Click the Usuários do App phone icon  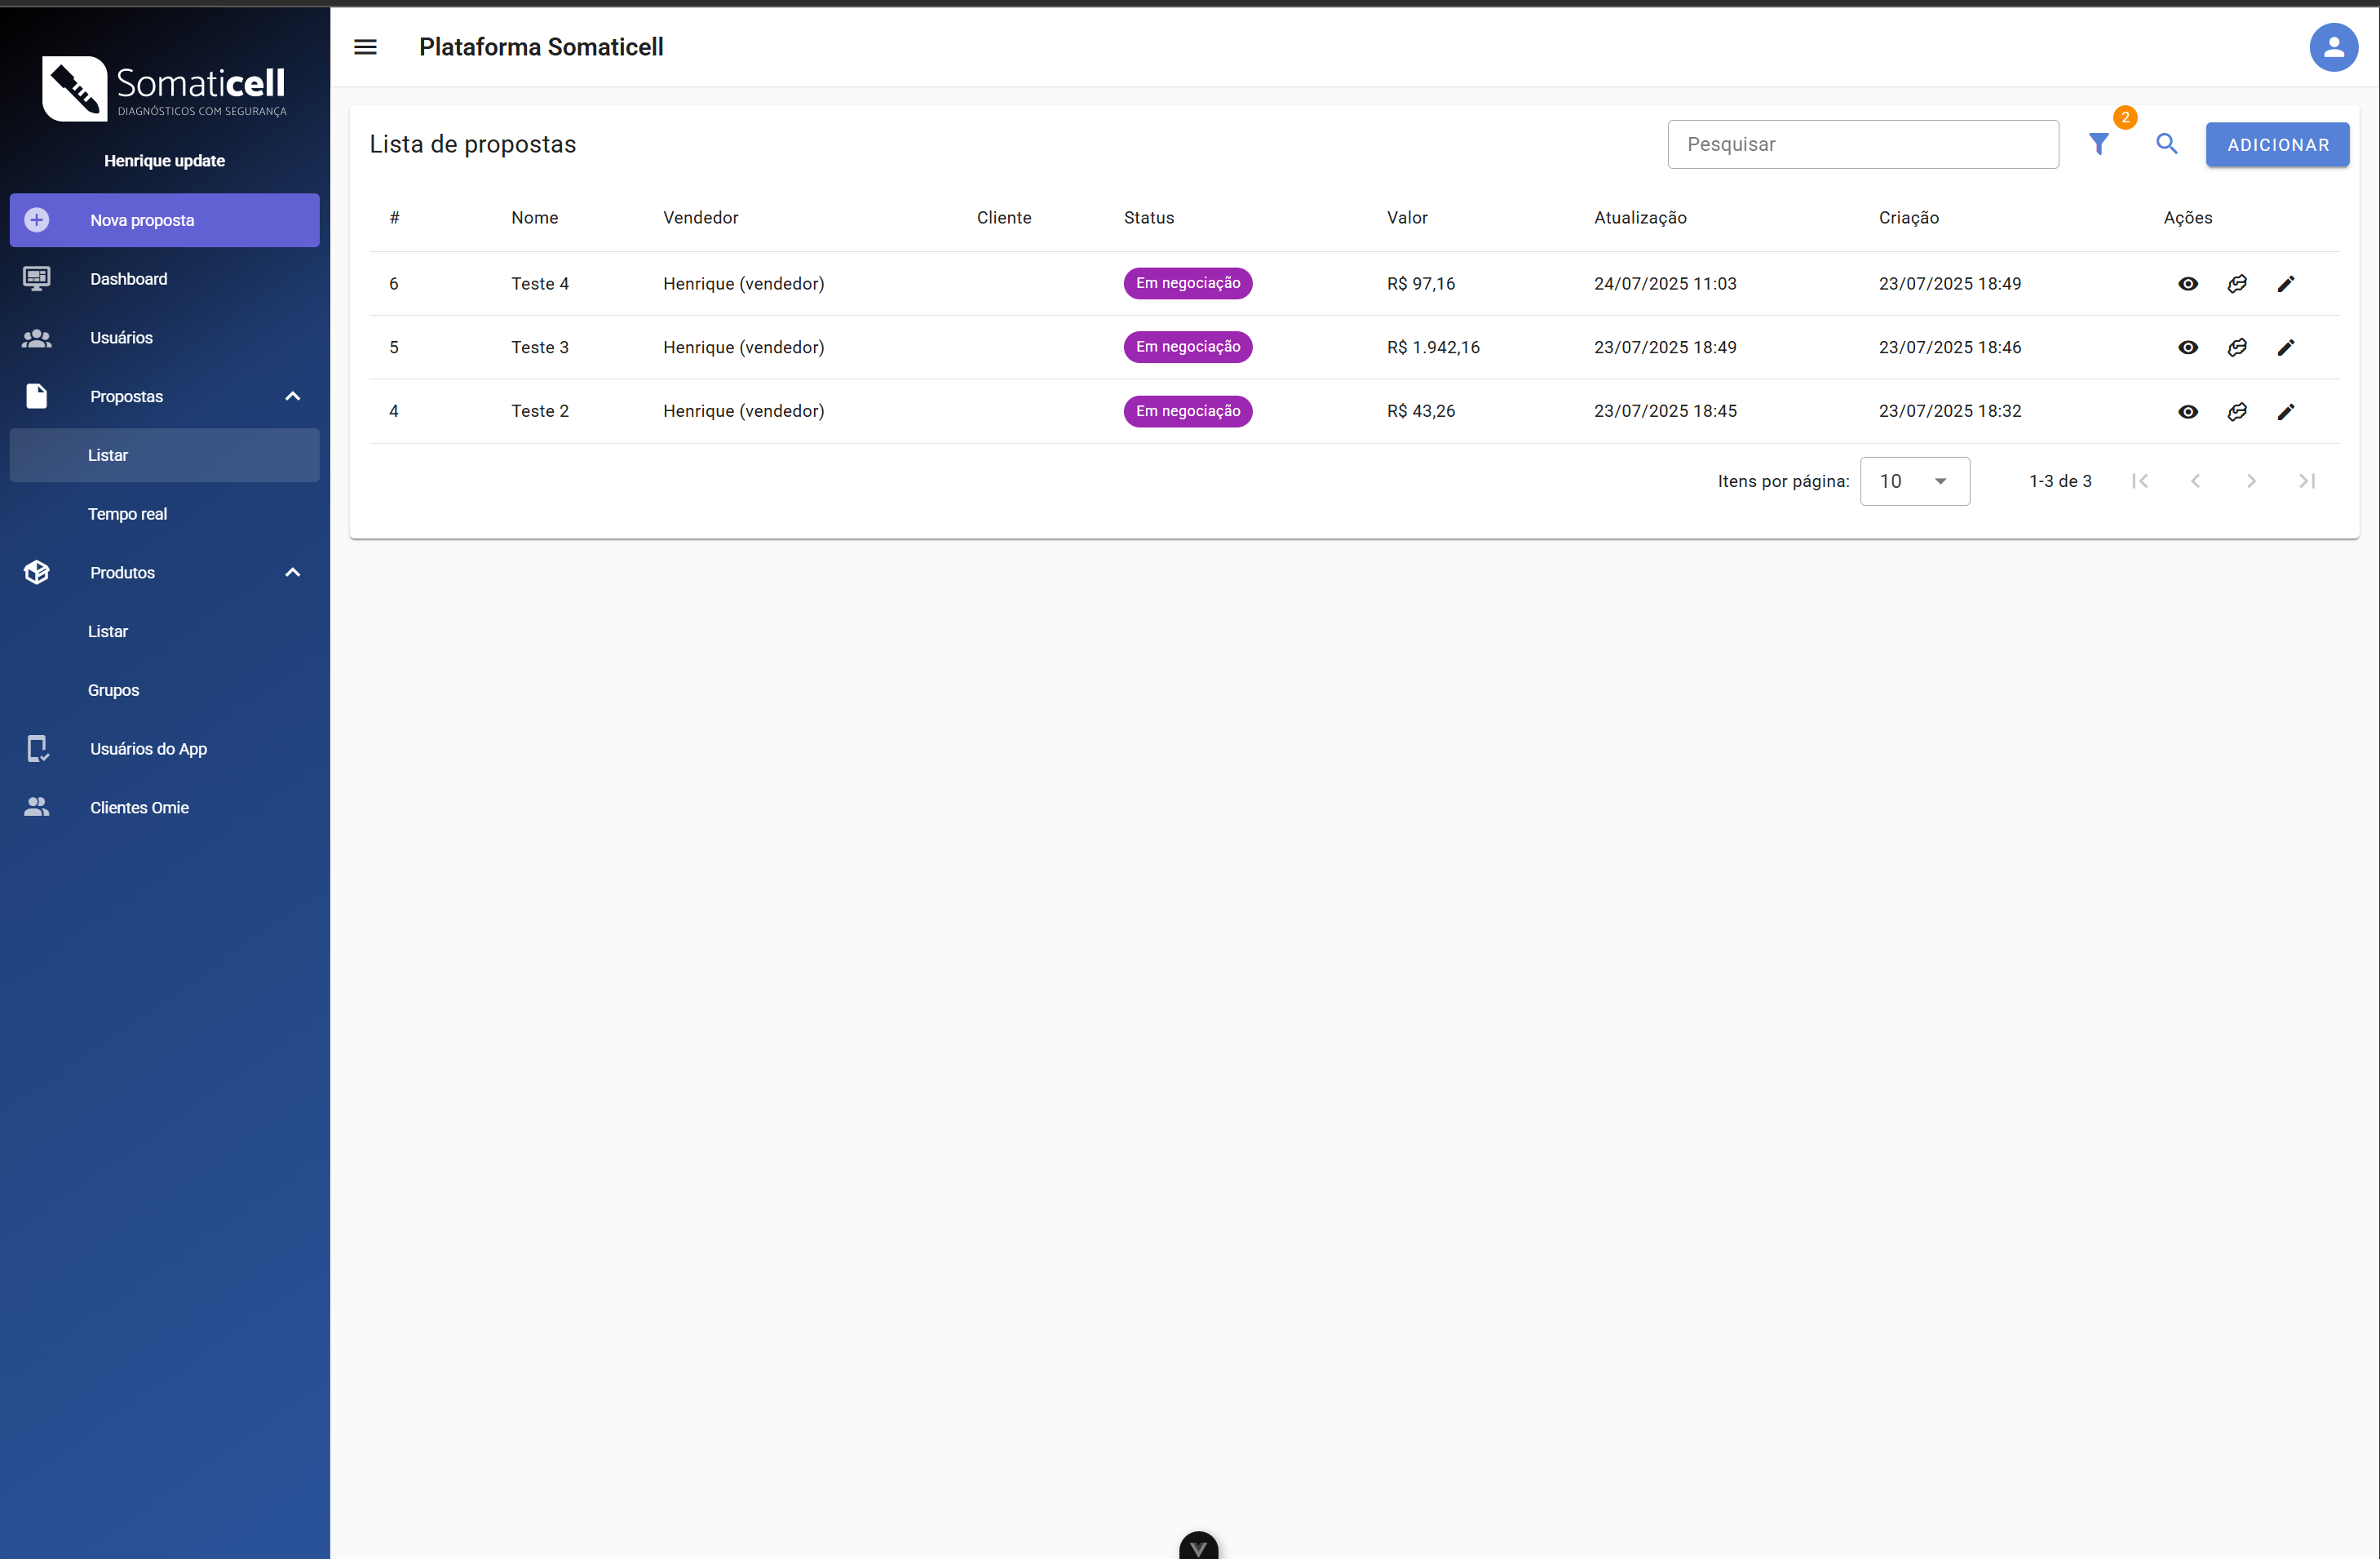tap(37, 749)
